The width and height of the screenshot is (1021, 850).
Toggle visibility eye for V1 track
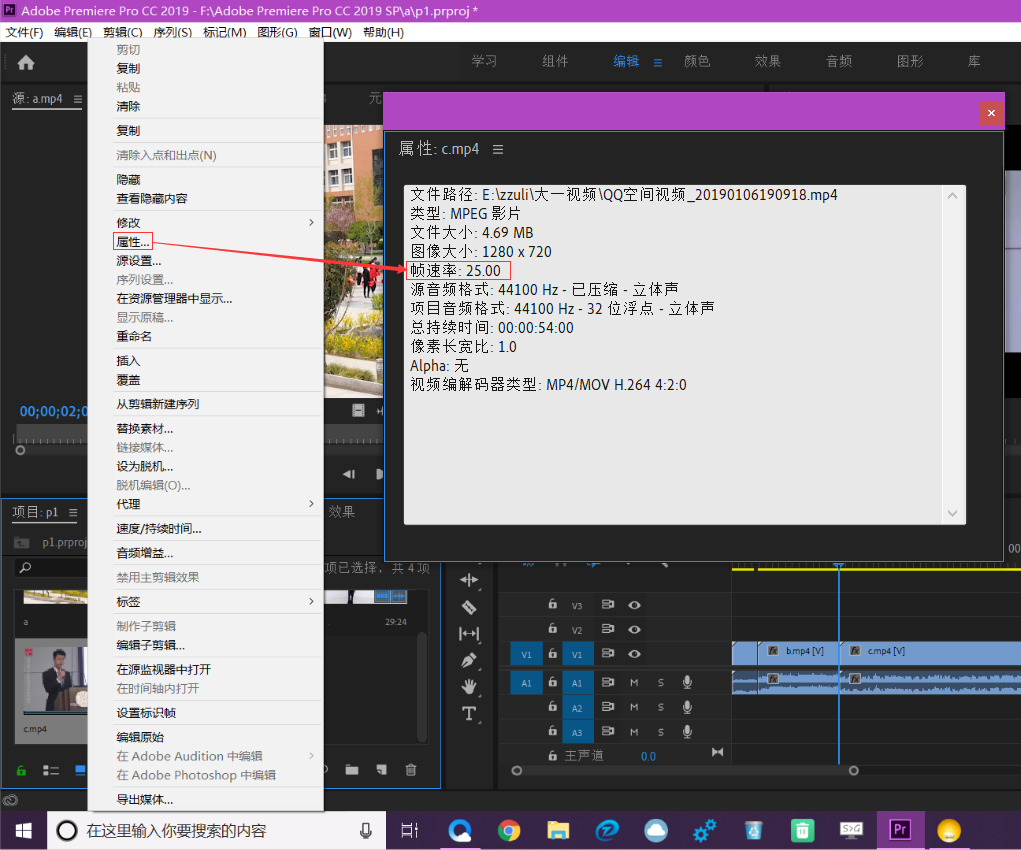coord(634,654)
